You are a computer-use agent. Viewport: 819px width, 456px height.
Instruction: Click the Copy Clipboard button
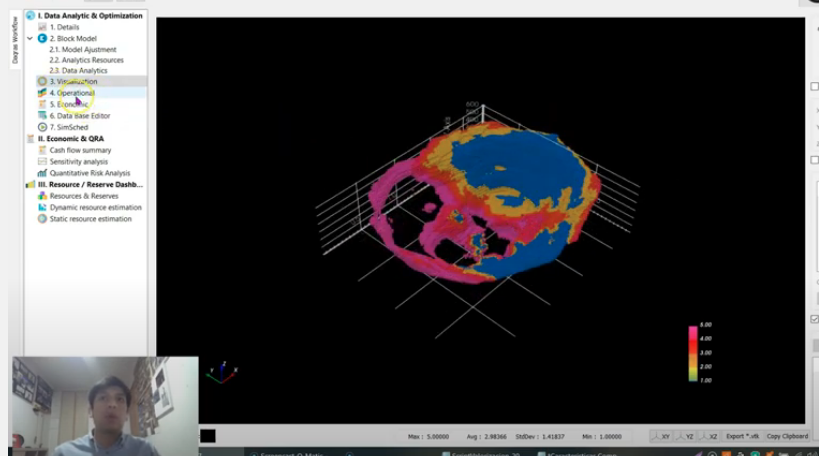[785, 436]
